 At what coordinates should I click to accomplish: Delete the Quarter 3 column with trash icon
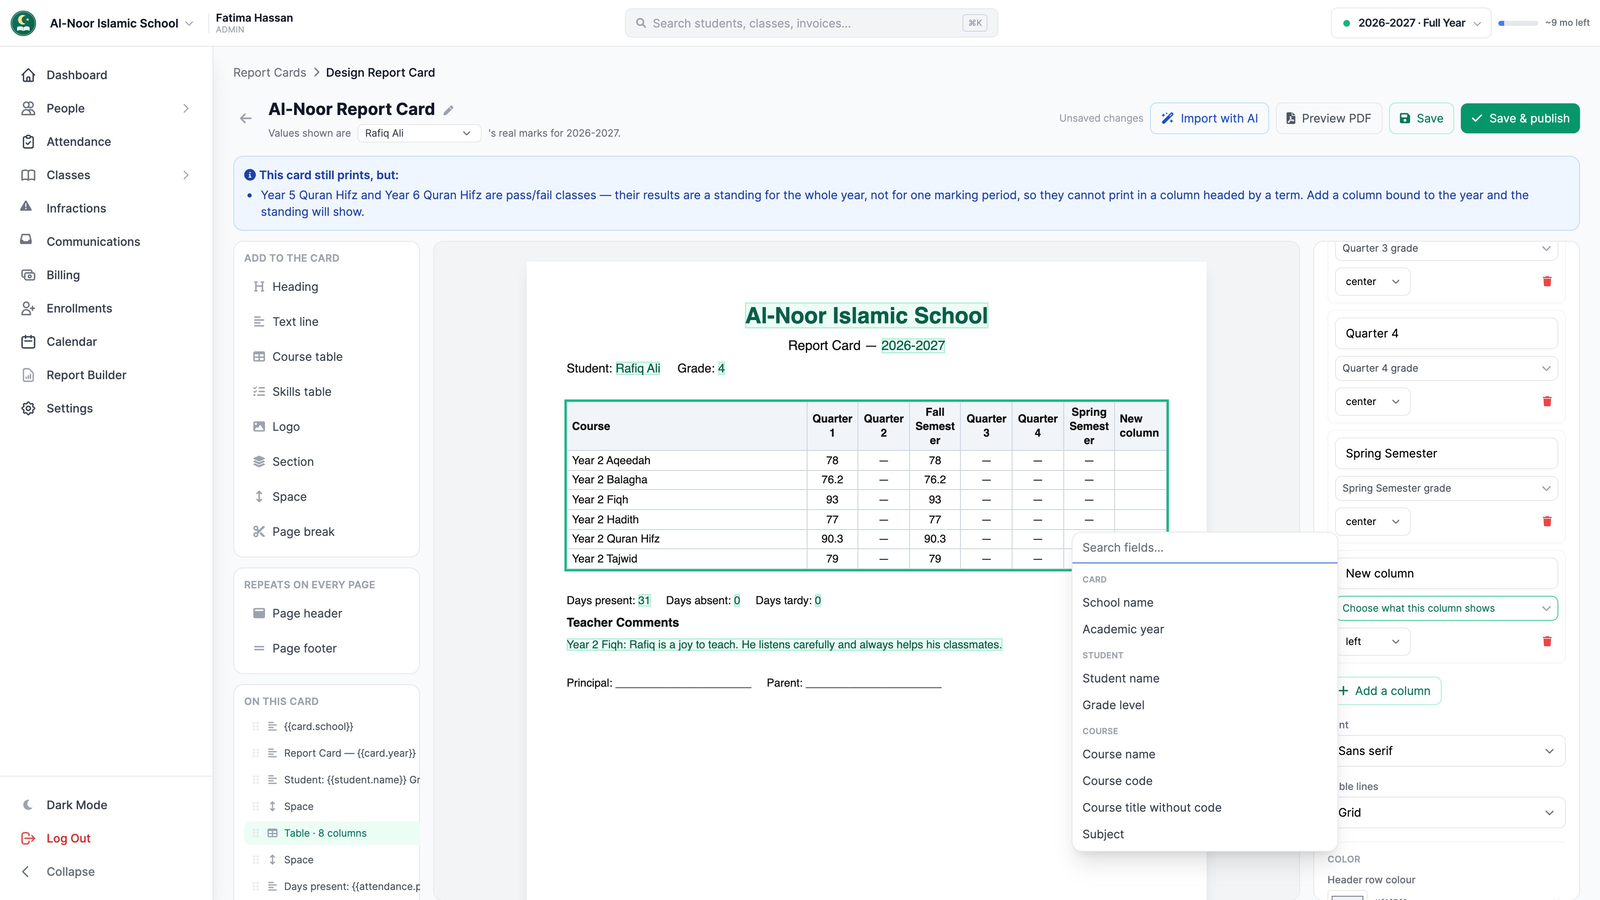(1547, 282)
